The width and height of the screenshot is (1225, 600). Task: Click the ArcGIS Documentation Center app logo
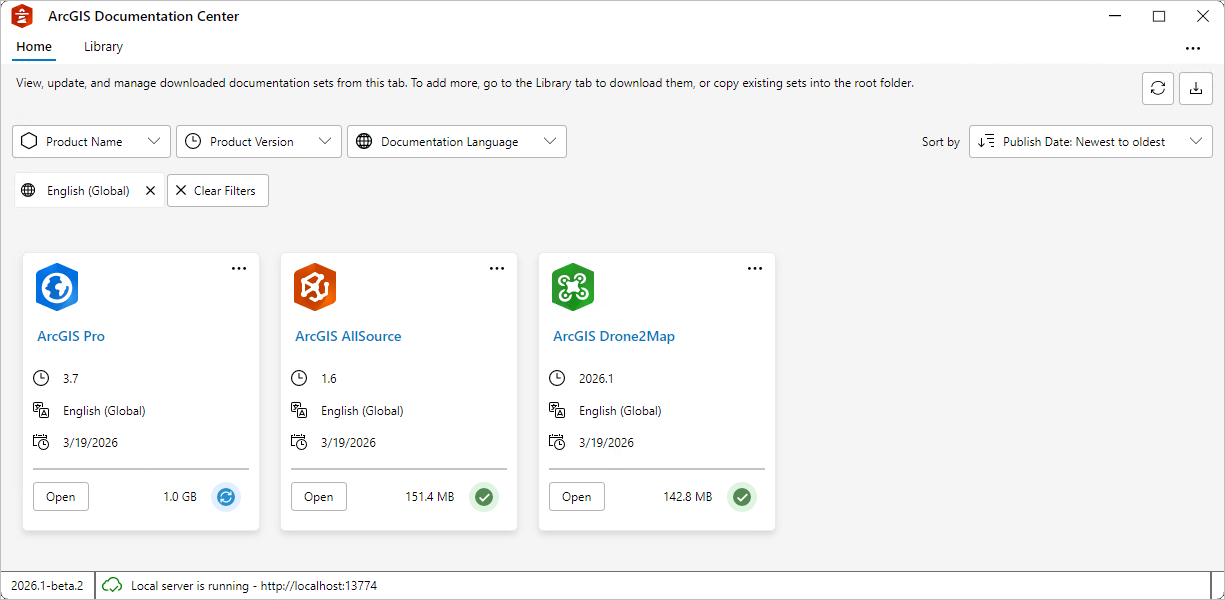tap(22, 16)
